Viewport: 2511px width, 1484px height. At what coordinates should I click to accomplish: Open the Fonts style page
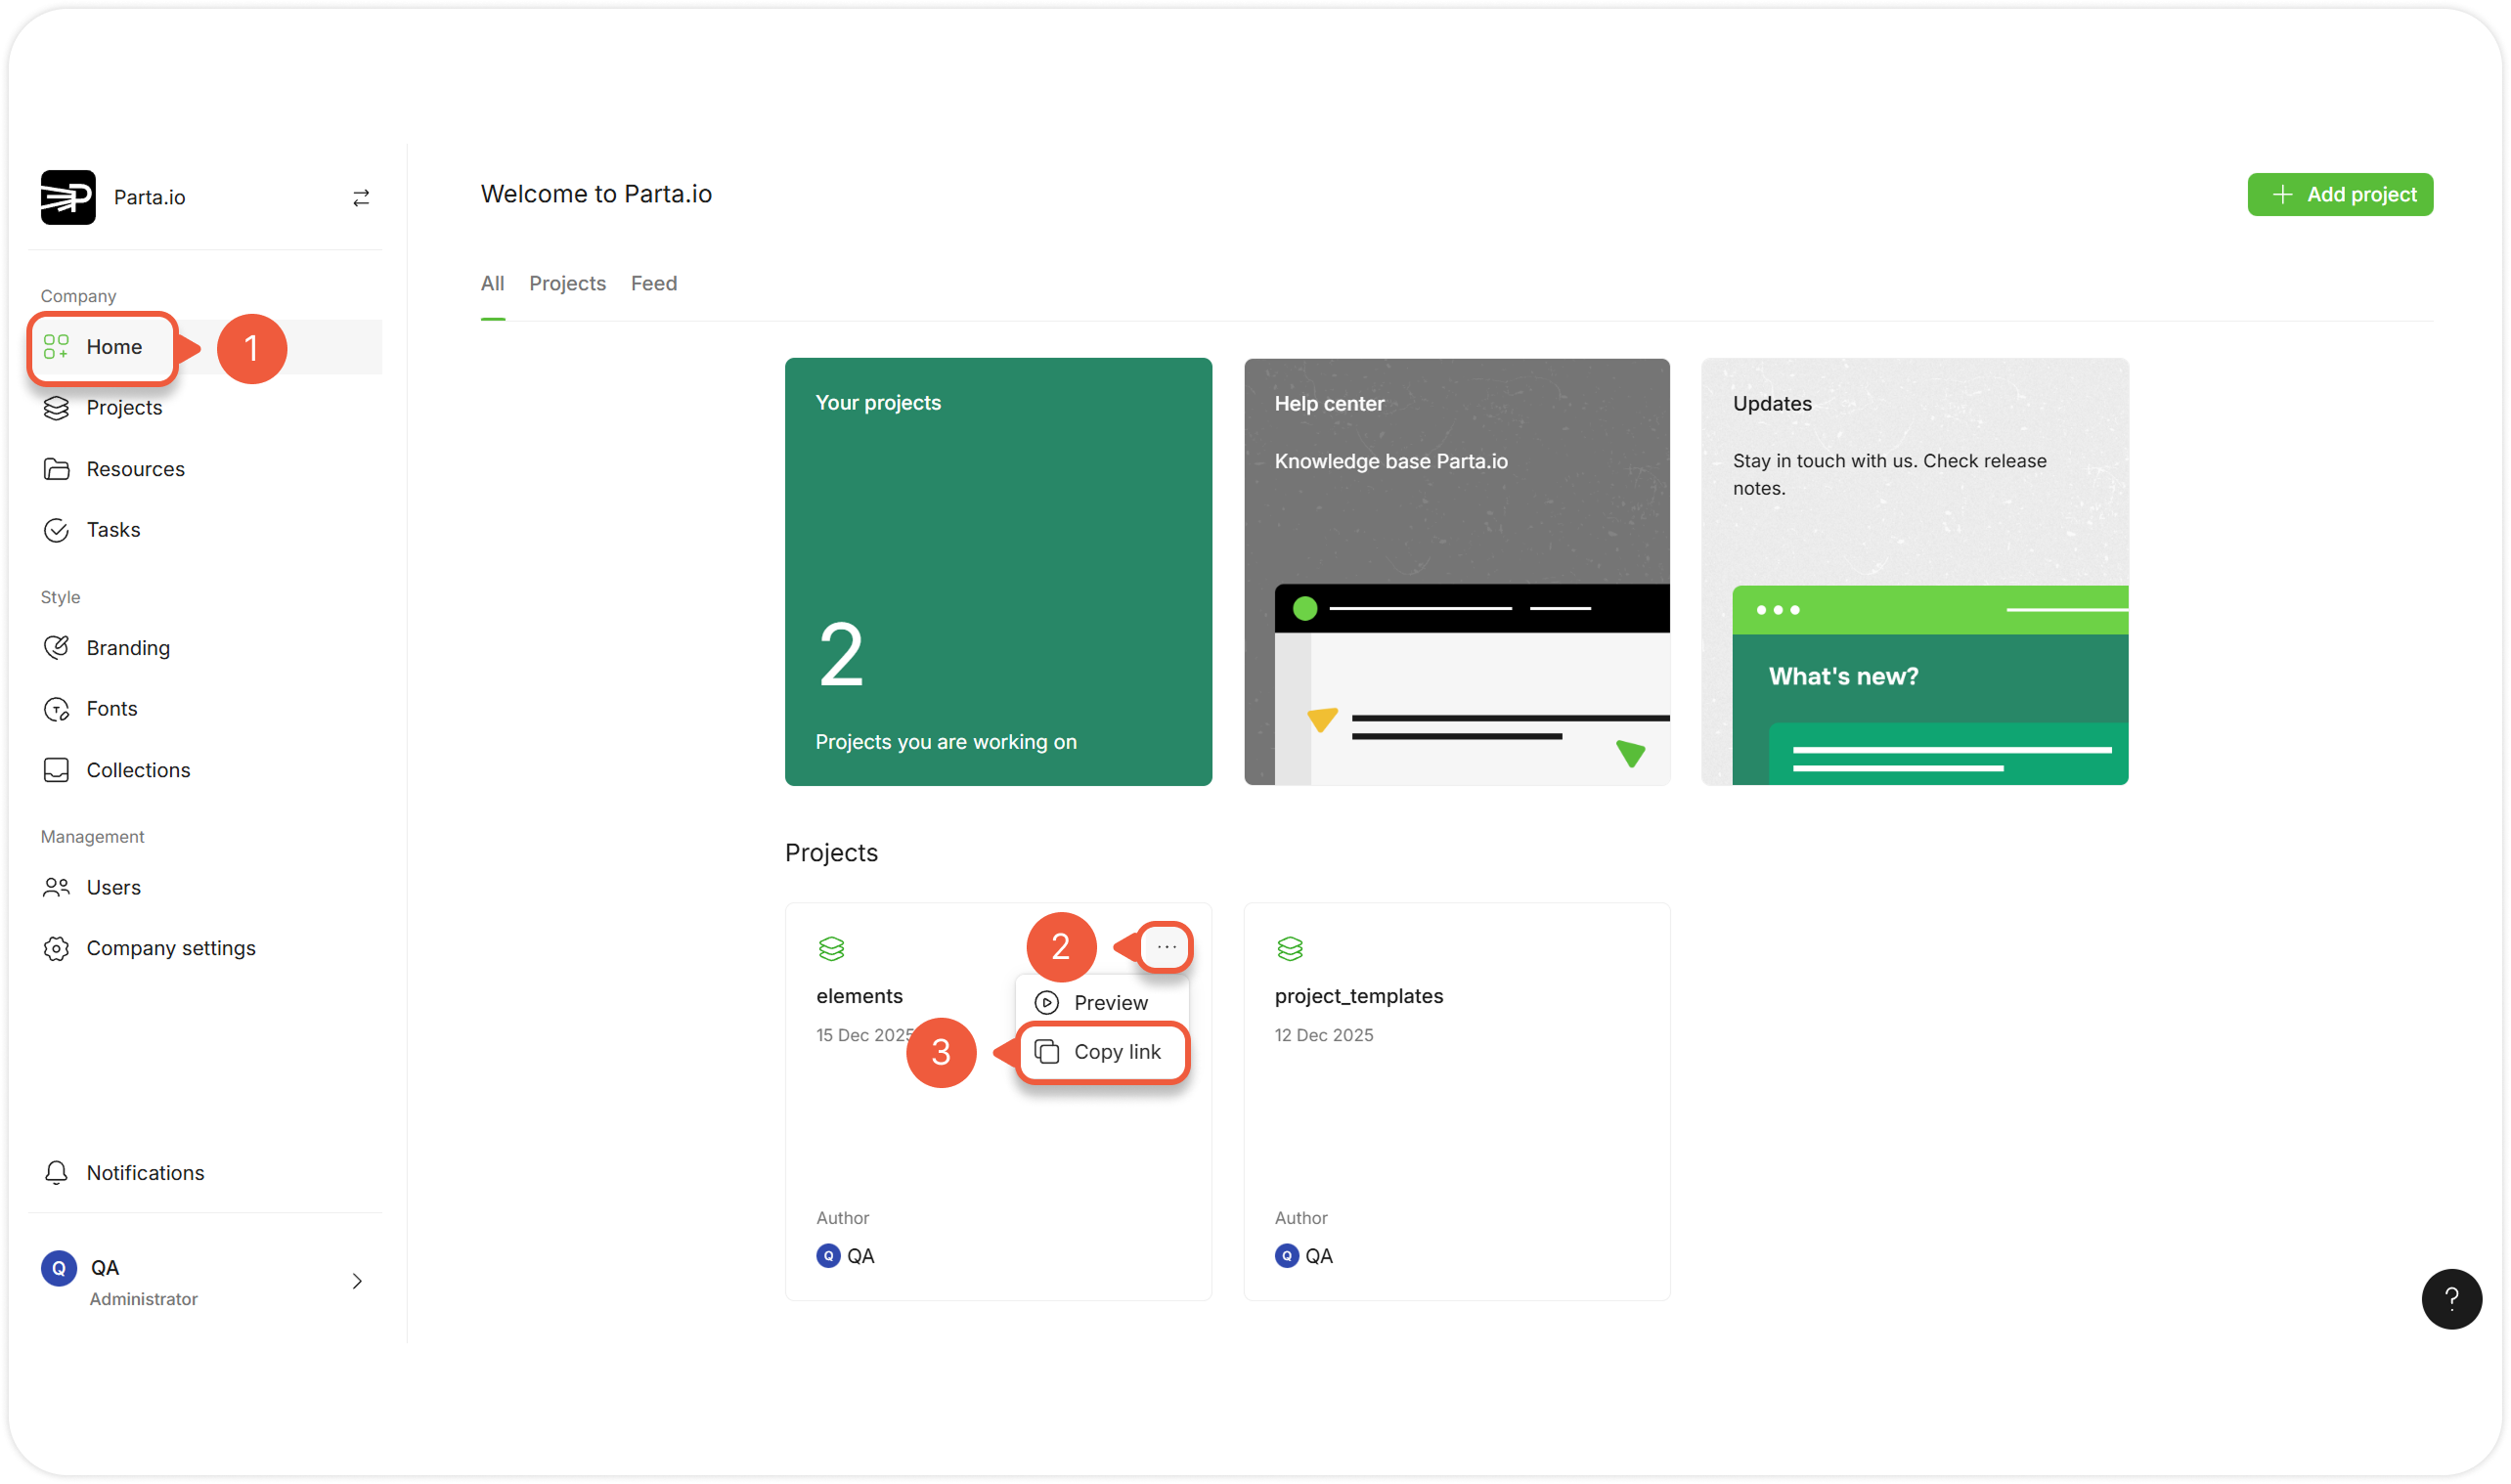point(111,709)
